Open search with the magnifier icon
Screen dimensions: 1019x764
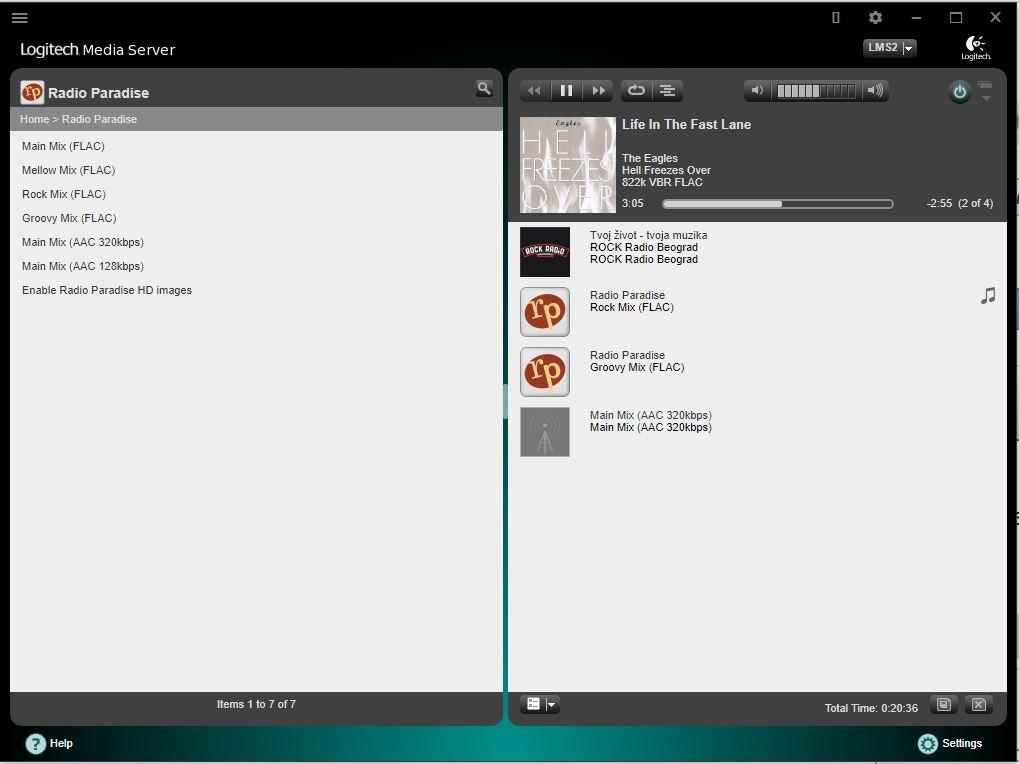(484, 88)
